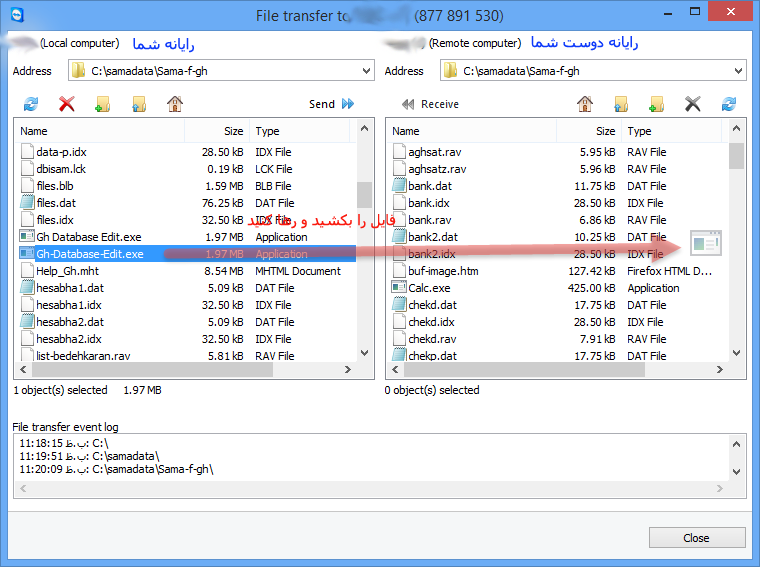Sort local list by Size column

click(217, 131)
